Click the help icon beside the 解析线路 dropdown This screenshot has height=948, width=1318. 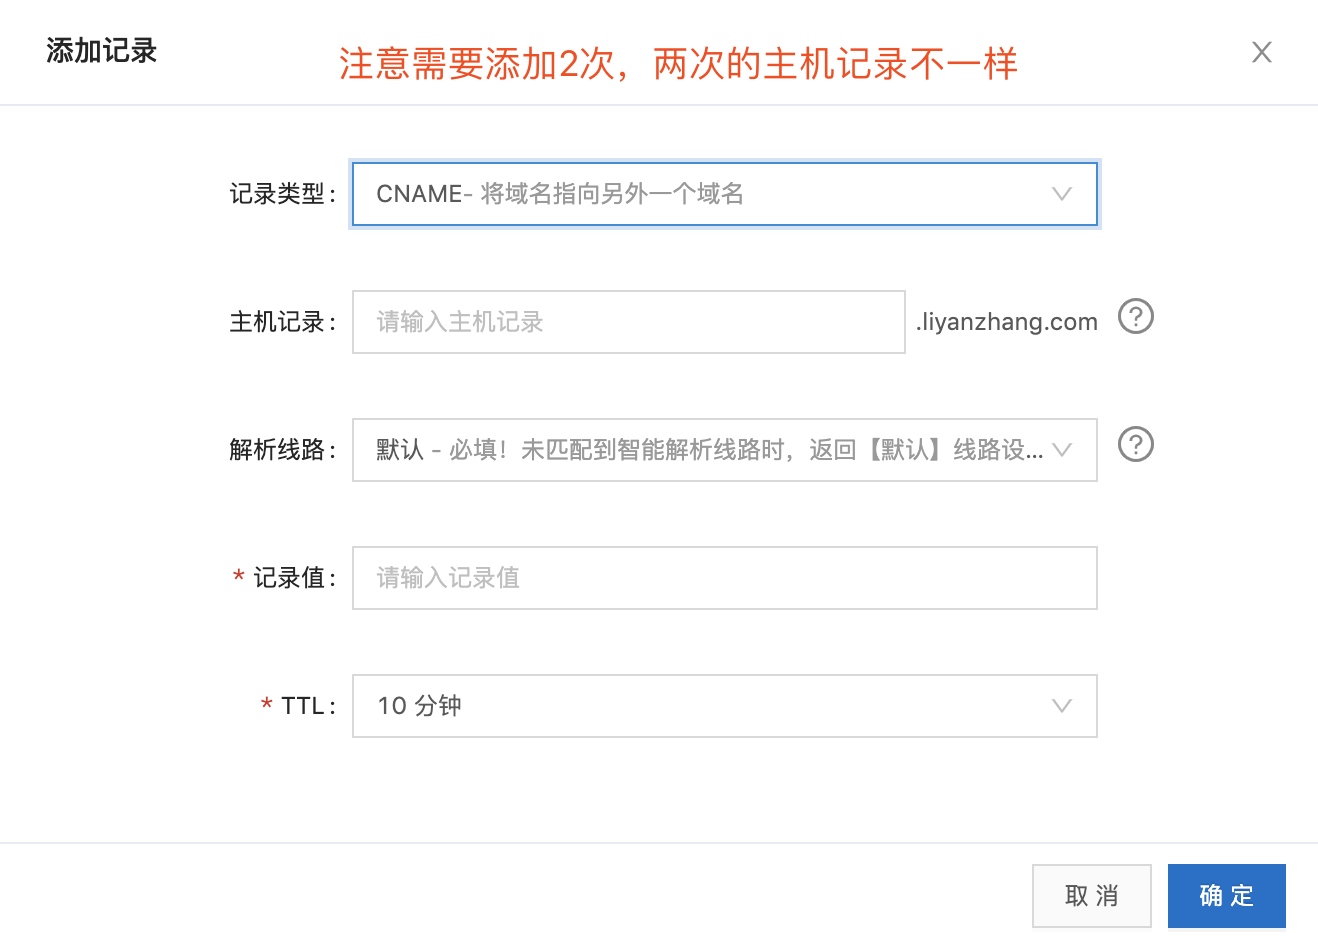pyautogui.click(x=1135, y=445)
